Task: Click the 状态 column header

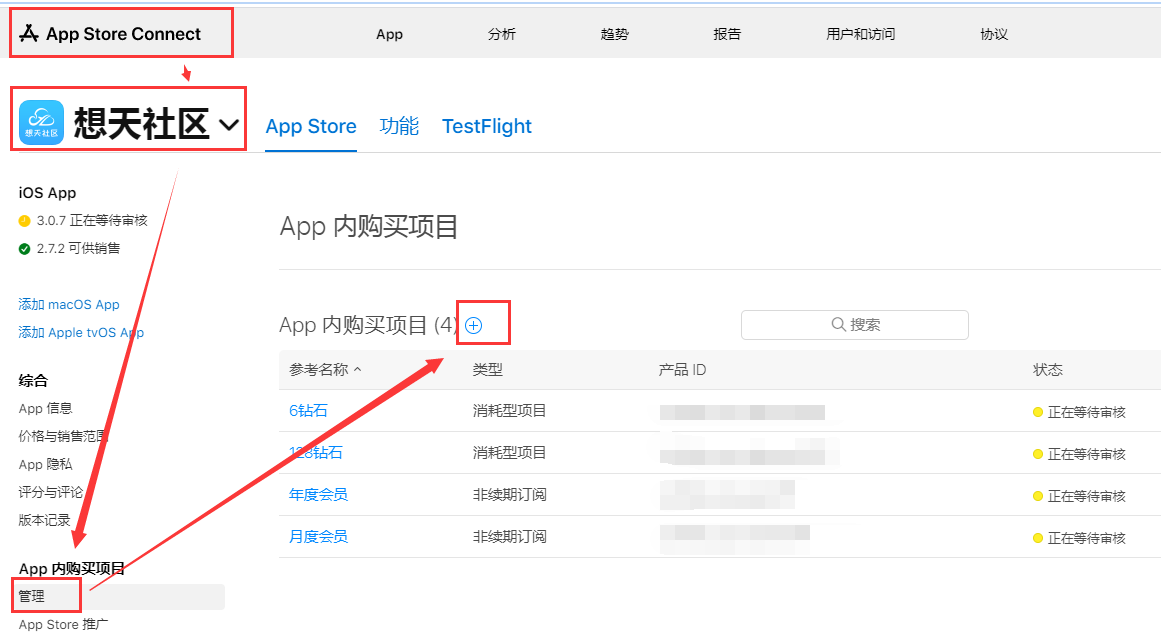Action: coord(1048,369)
